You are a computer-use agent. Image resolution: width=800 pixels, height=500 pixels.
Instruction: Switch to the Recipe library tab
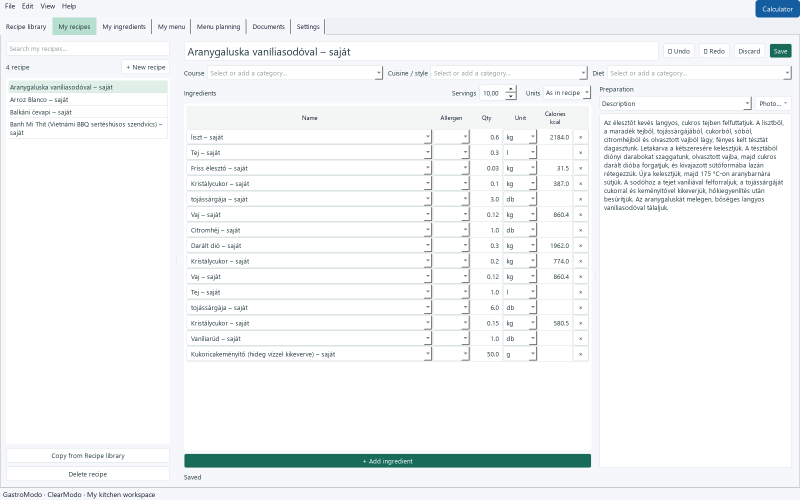(x=26, y=27)
